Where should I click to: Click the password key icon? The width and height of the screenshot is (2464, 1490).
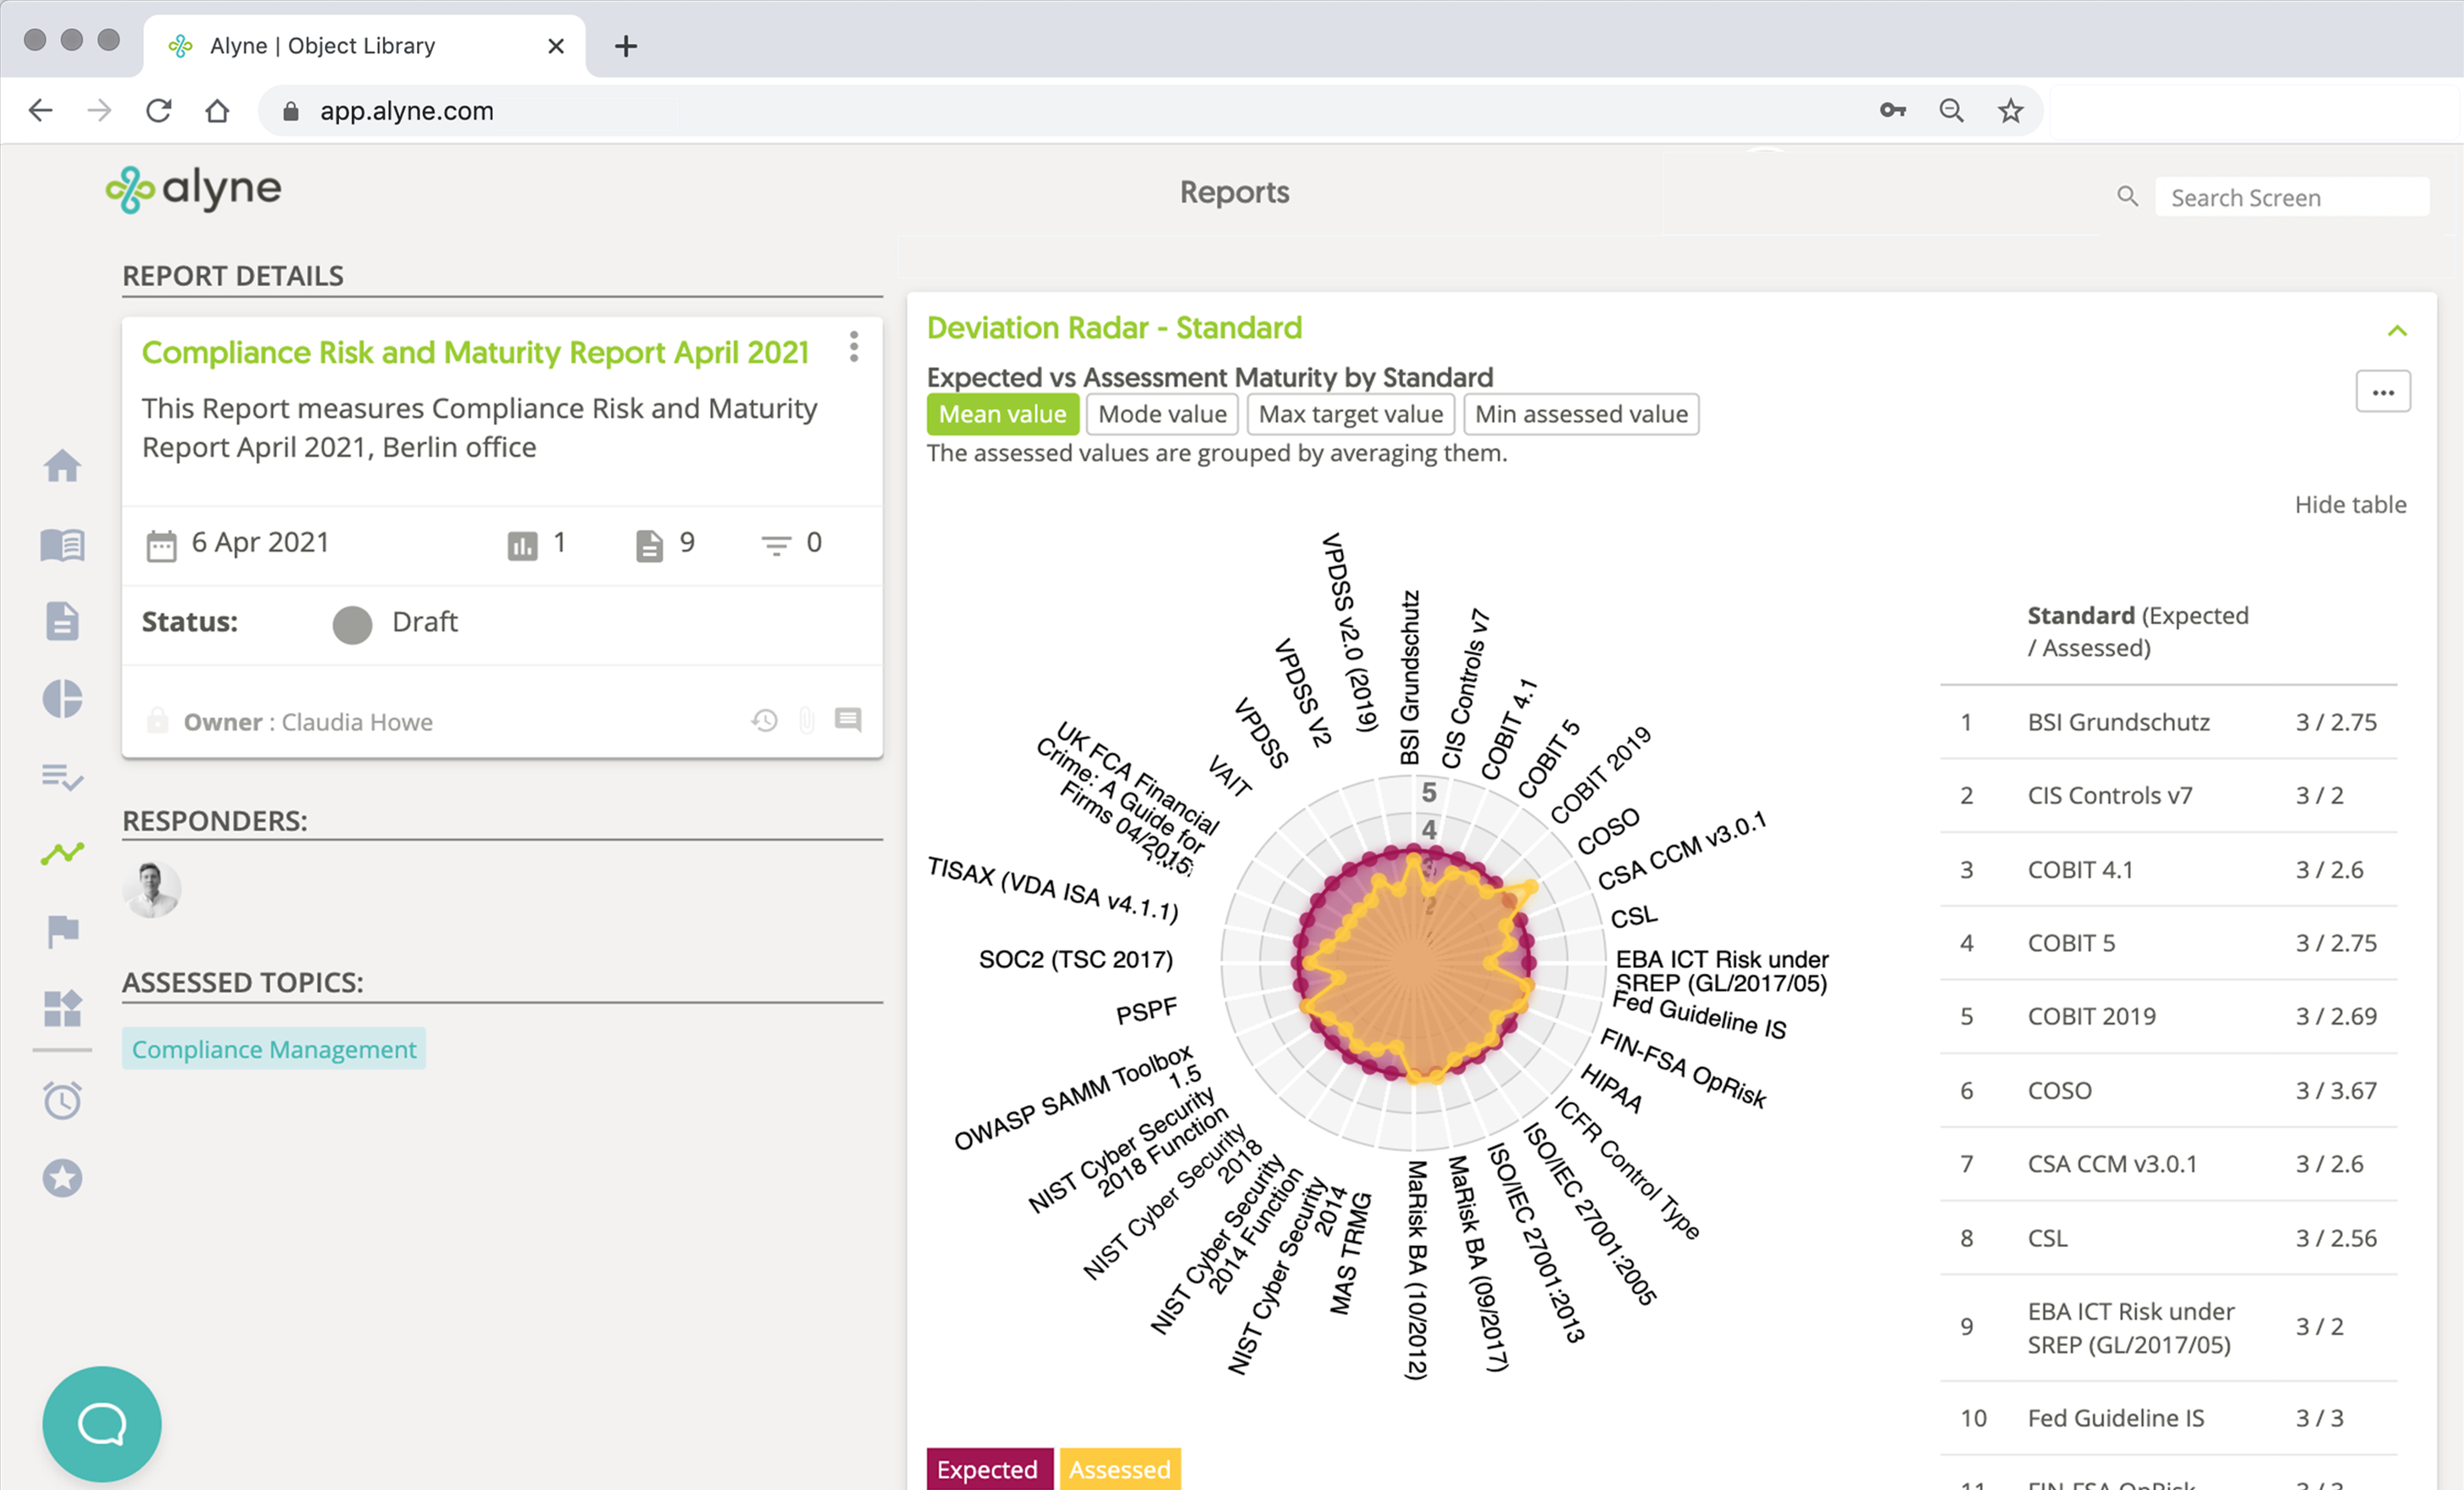tap(1892, 110)
